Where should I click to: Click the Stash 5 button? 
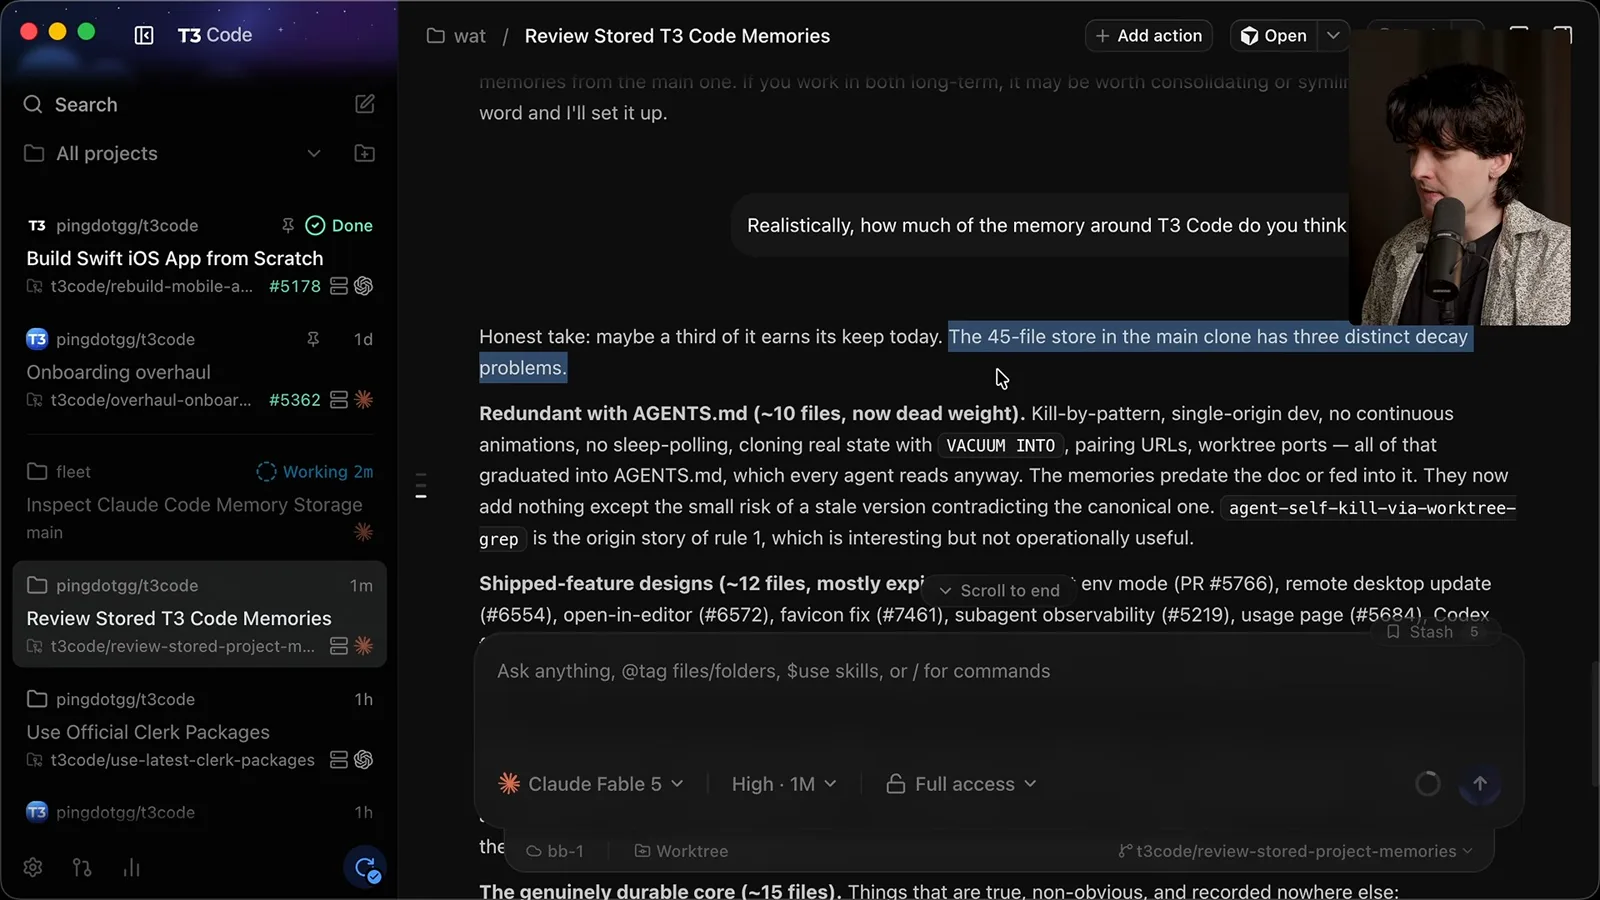pos(1433,632)
